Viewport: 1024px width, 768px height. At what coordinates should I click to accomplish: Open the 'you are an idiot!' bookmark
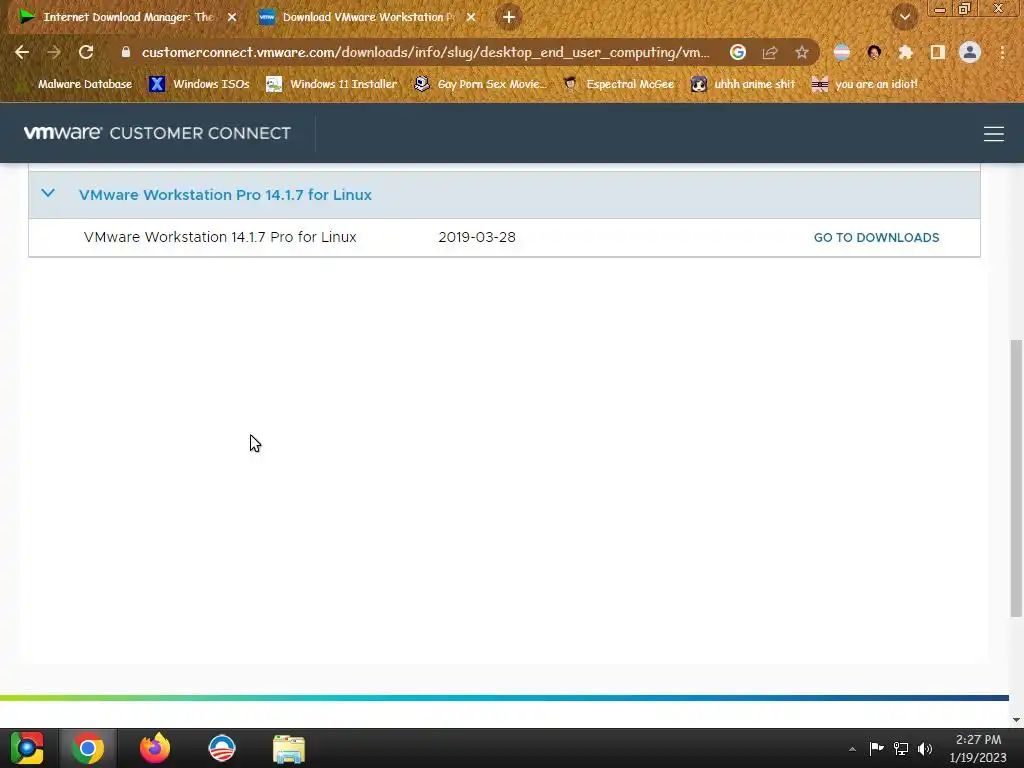(865, 84)
